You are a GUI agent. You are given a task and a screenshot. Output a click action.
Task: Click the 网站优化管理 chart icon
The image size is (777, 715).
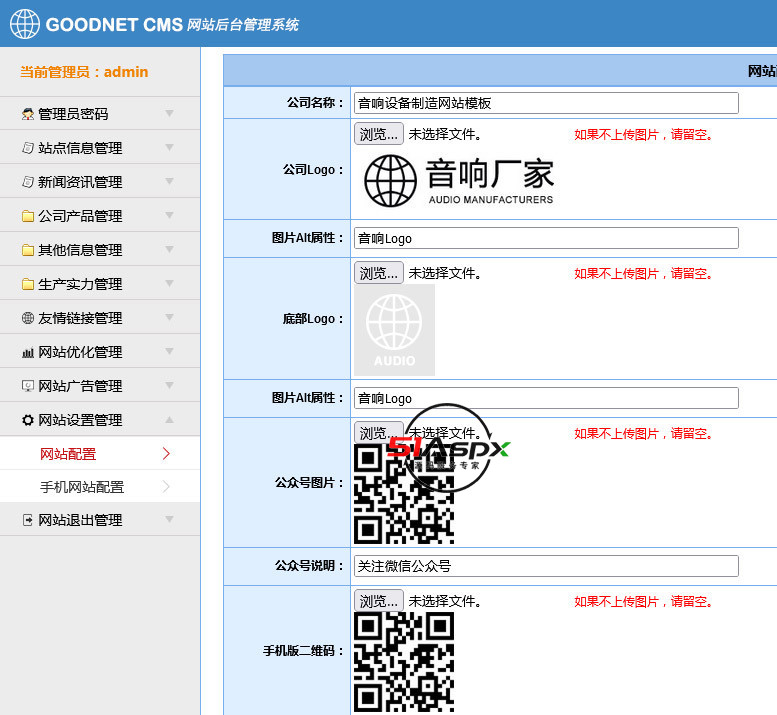28,352
